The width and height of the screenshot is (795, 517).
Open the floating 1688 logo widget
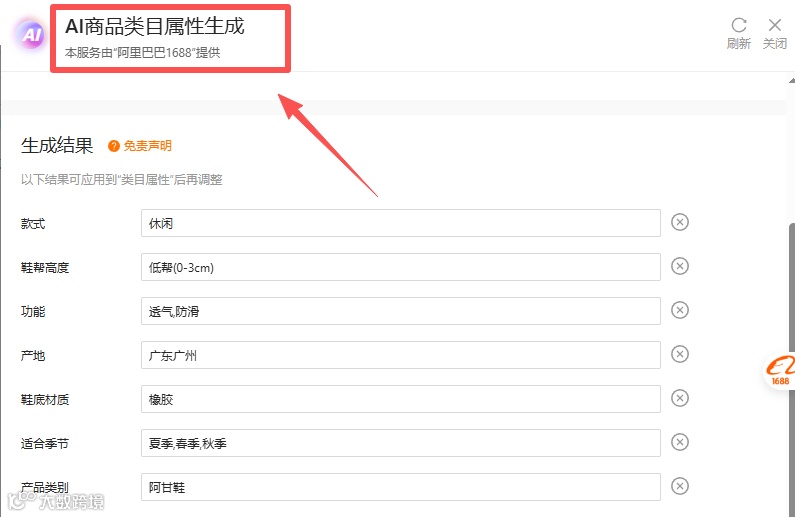[x=780, y=370]
